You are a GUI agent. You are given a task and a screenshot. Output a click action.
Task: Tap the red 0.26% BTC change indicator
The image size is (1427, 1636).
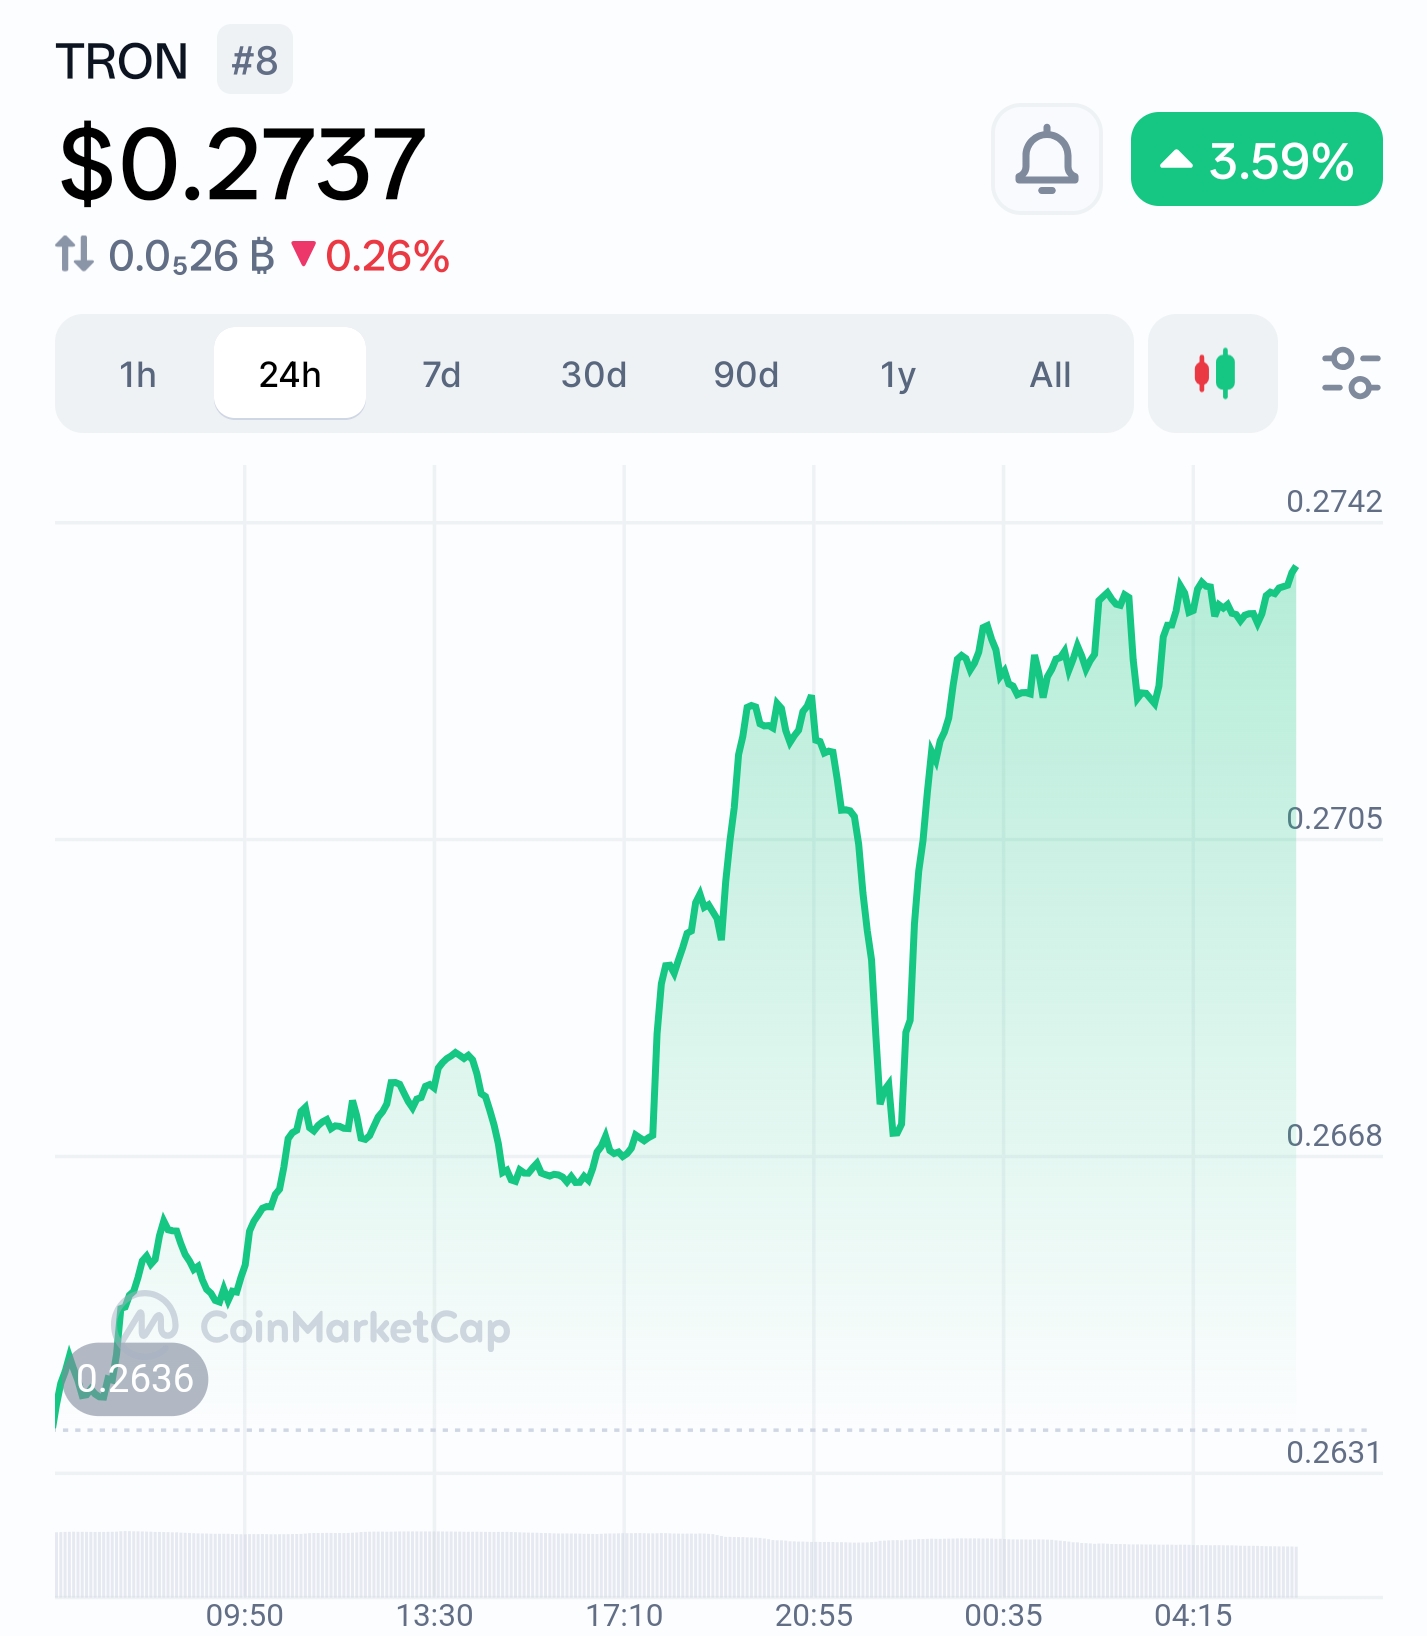tap(371, 256)
